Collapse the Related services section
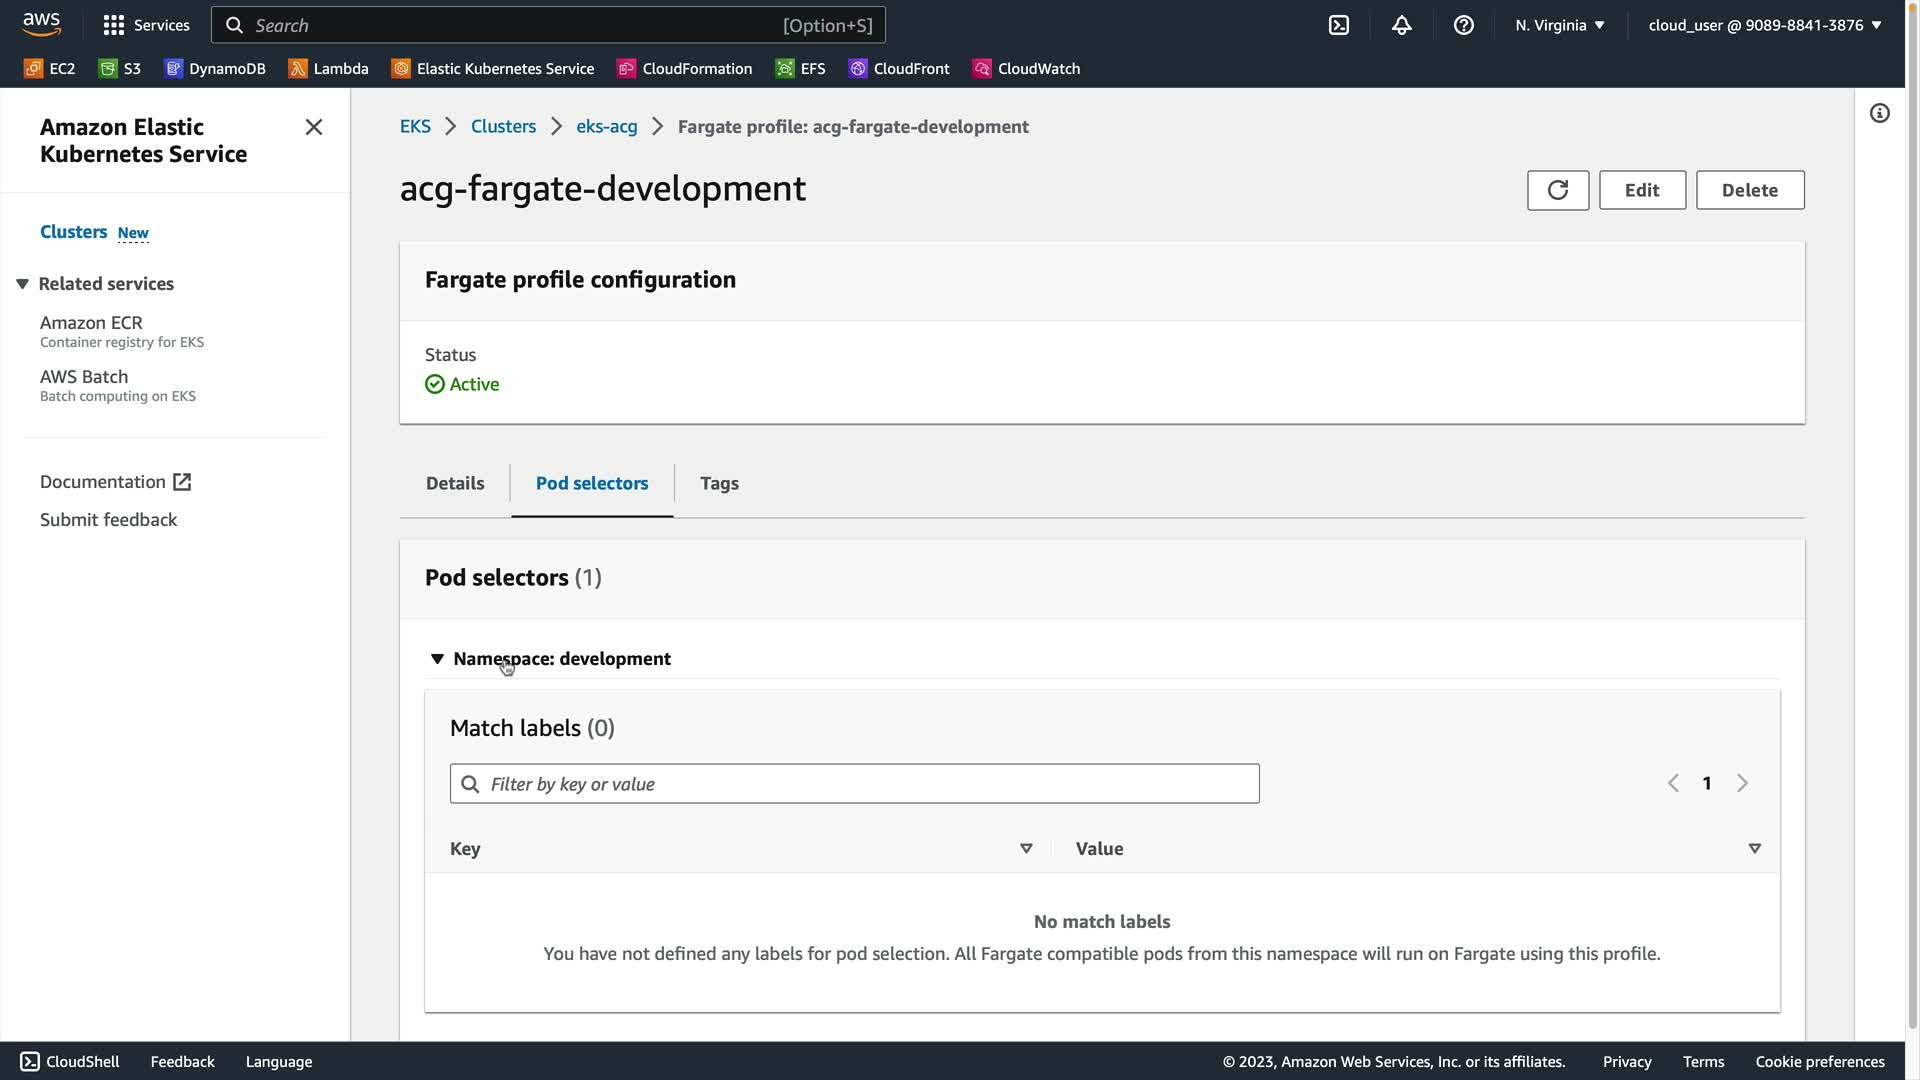Screen dimensions: 1920x1080 22,284
